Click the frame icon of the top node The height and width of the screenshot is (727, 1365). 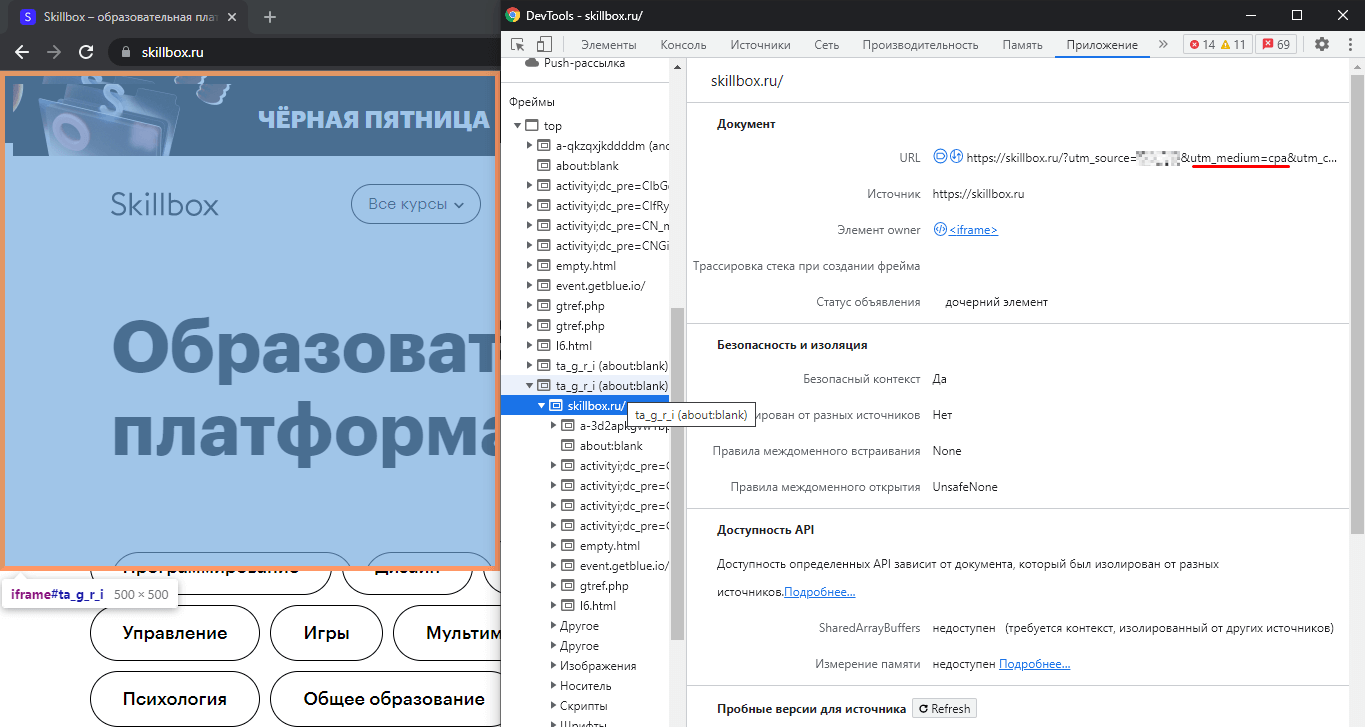[532, 126]
